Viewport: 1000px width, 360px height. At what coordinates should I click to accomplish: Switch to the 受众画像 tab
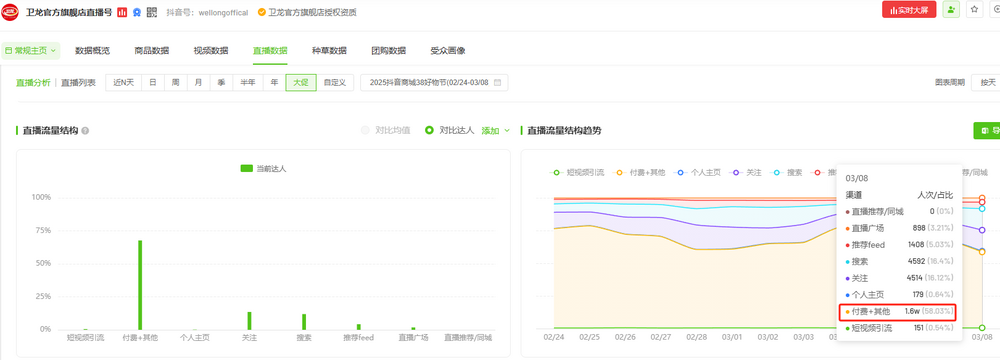click(448, 50)
